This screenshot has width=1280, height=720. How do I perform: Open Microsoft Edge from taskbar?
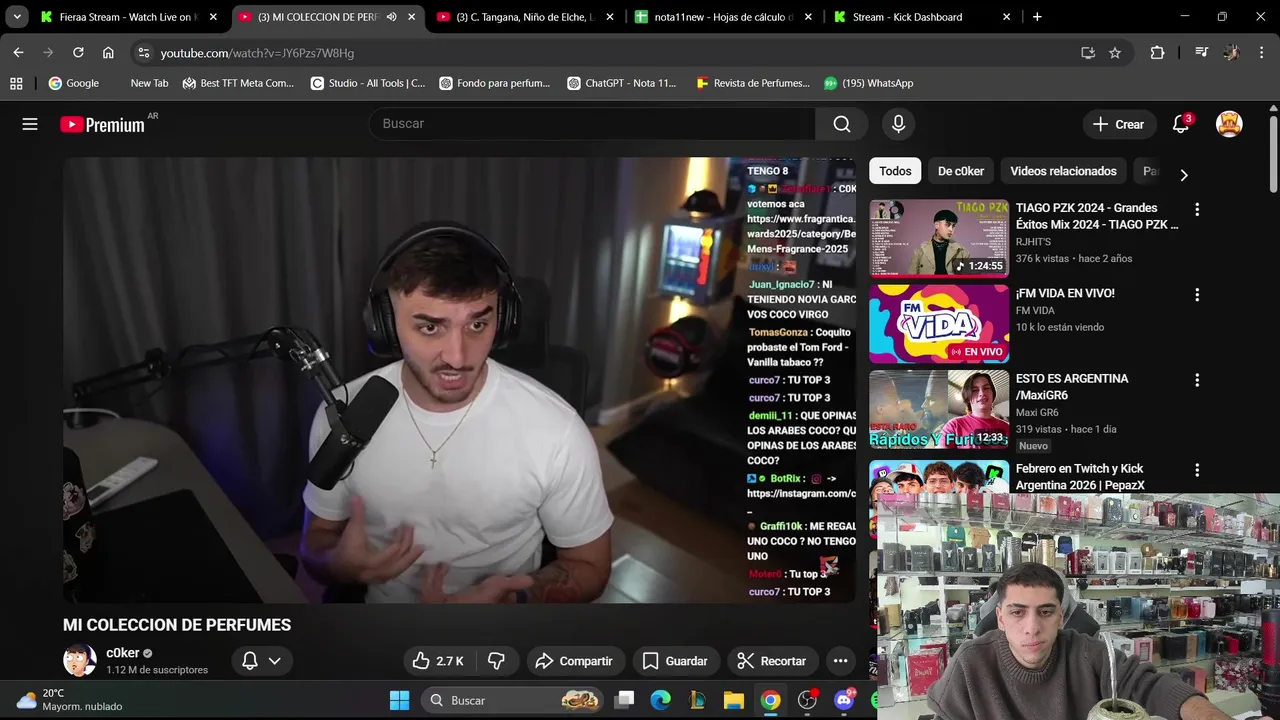coord(661,700)
